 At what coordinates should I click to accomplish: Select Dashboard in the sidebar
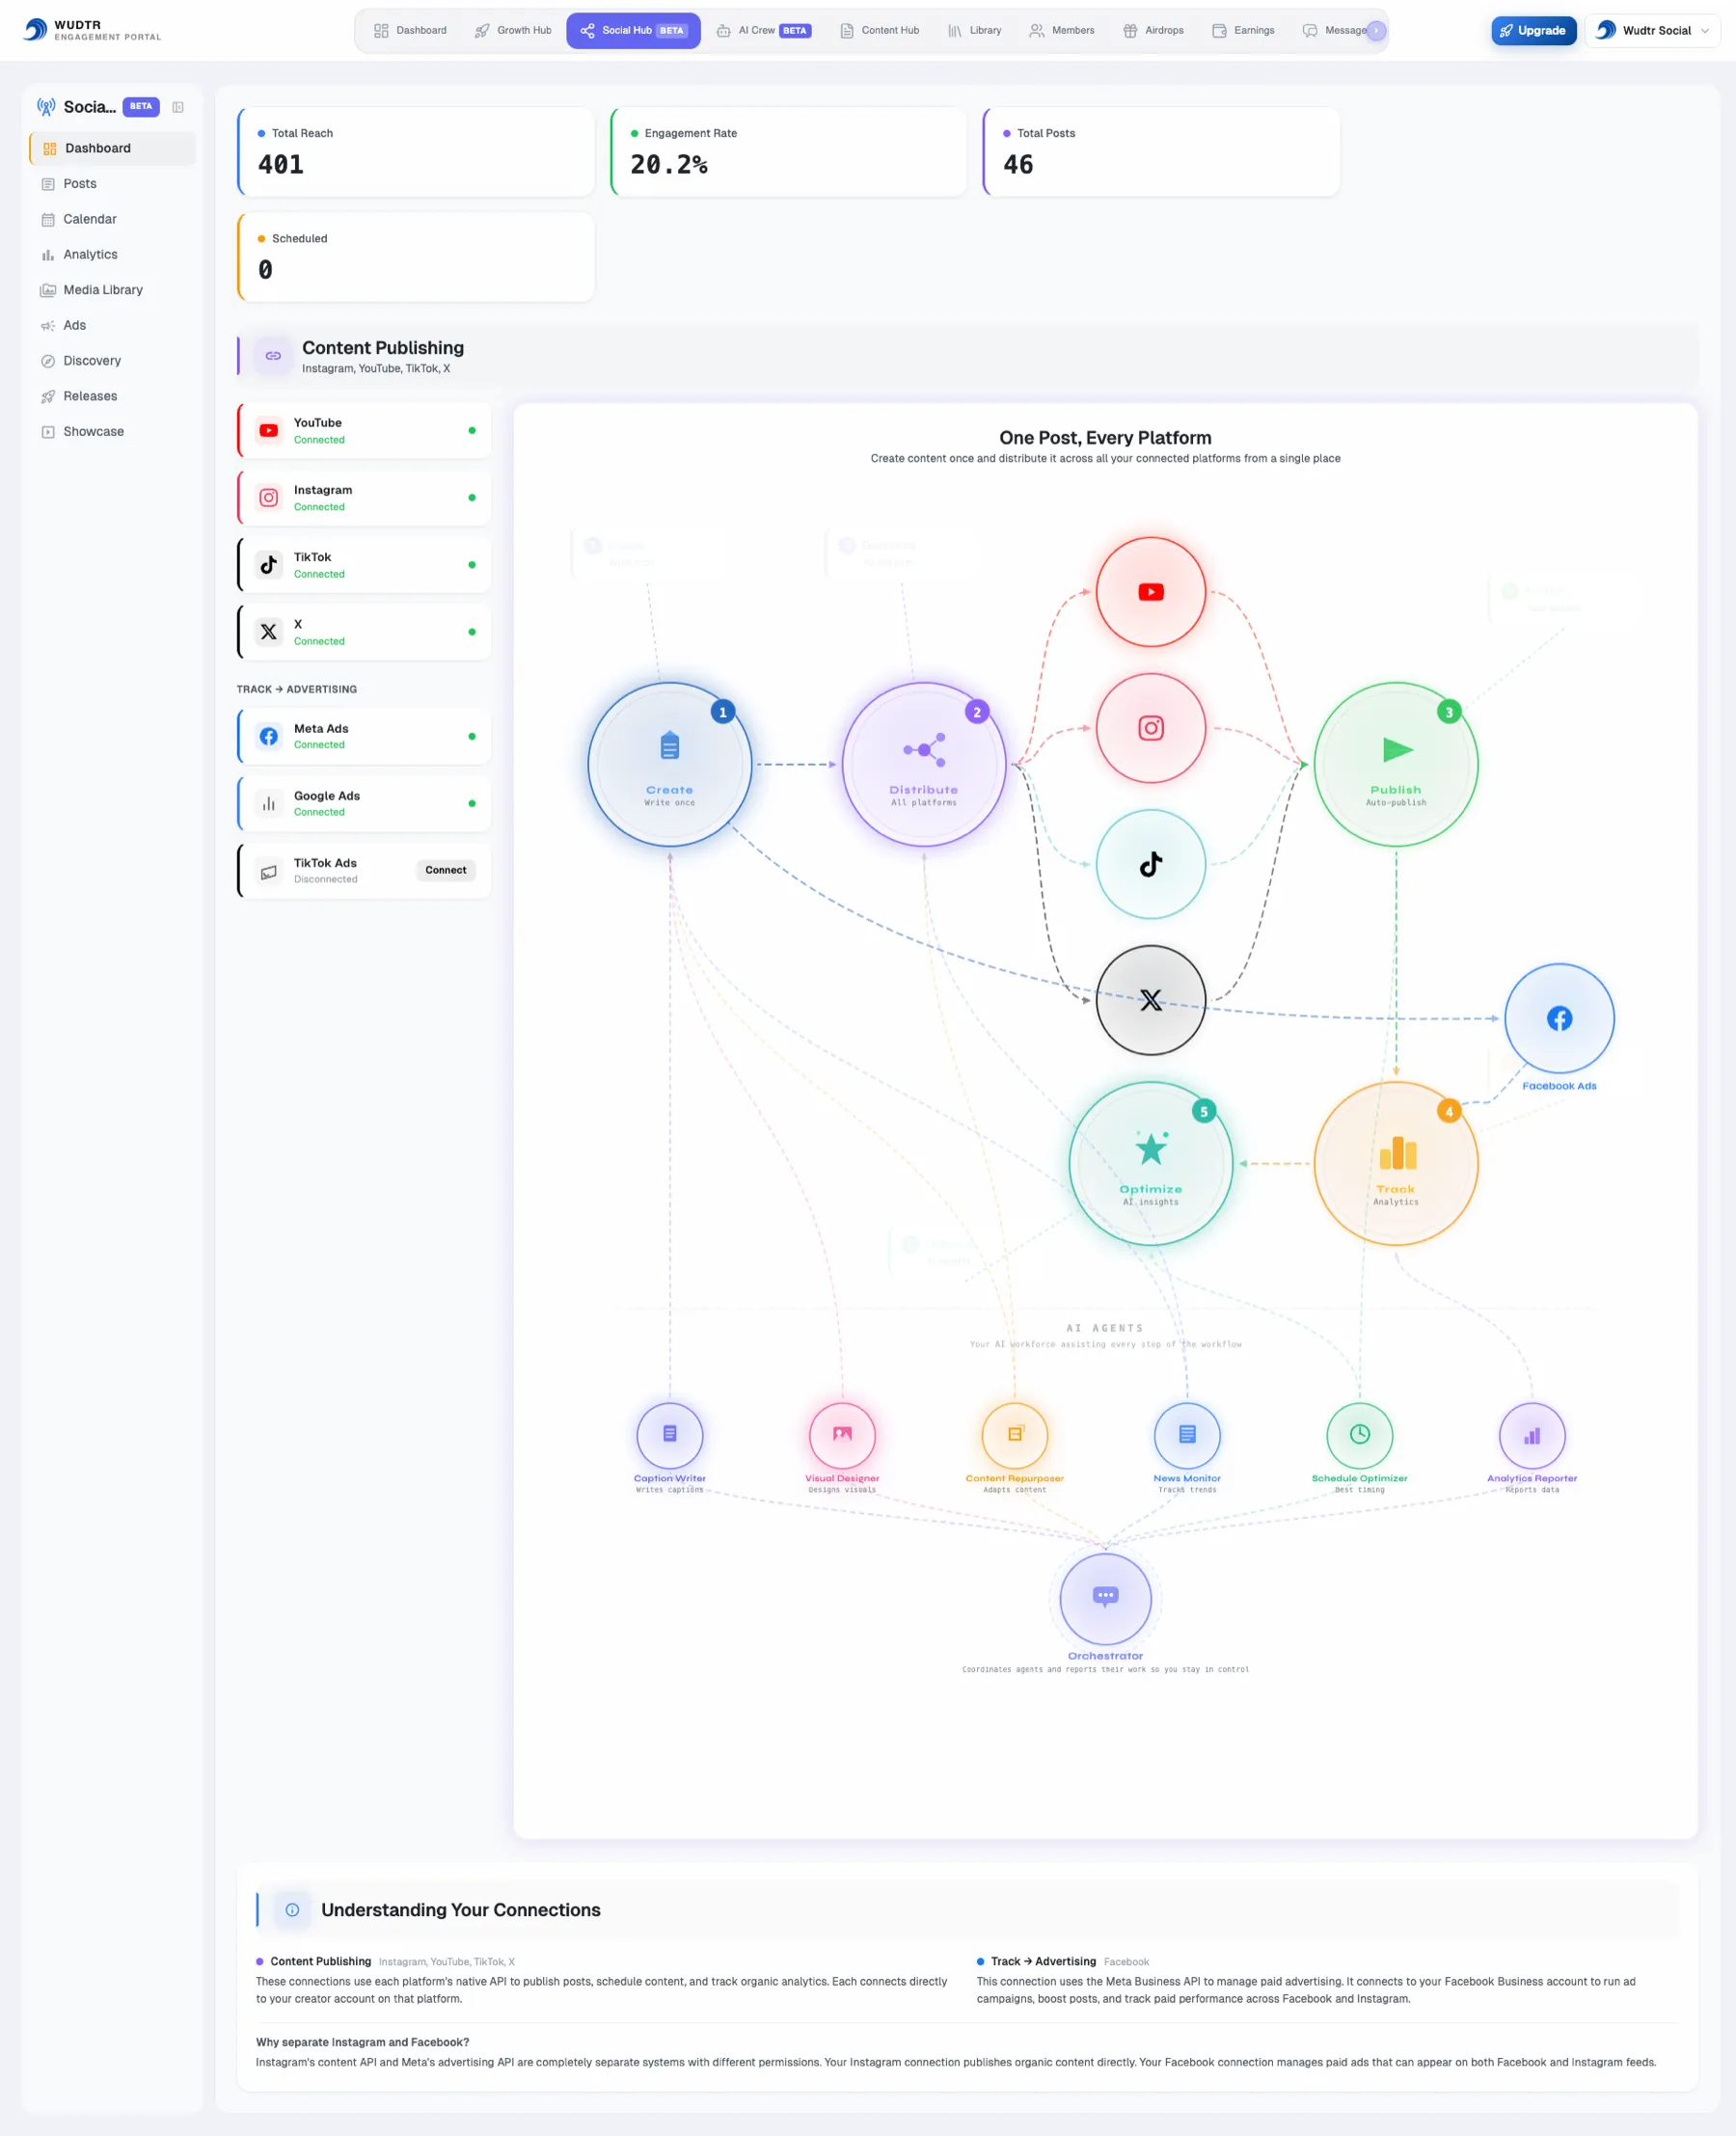coord(113,148)
